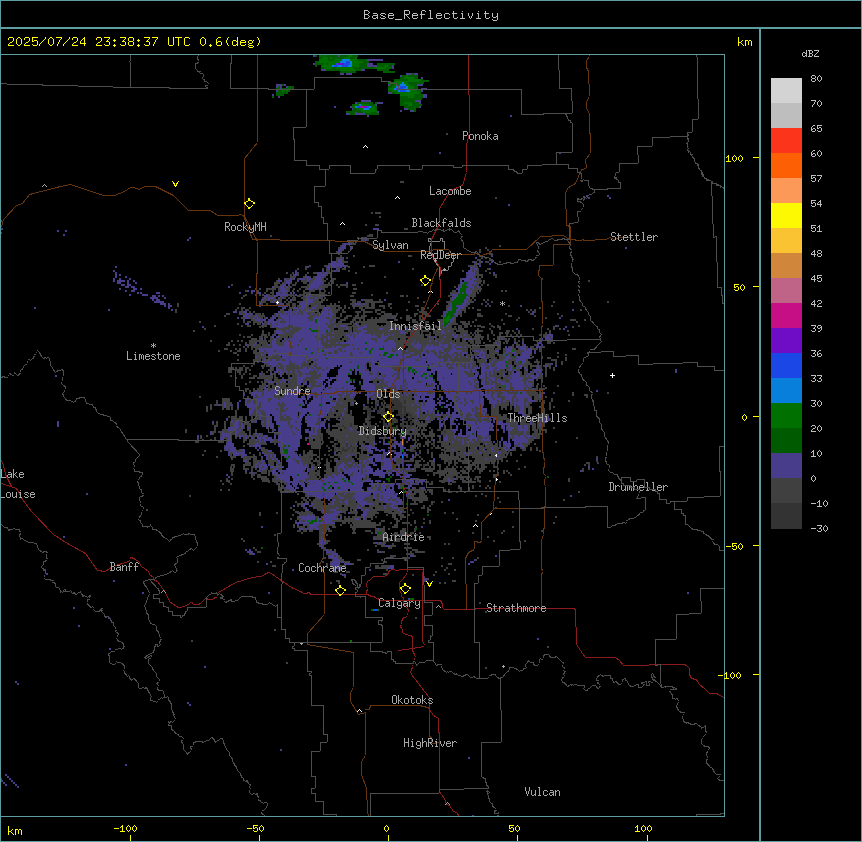Click the Didsbury label
The height and width of the screenshot is (842, 862).
[x=383, y=431]
